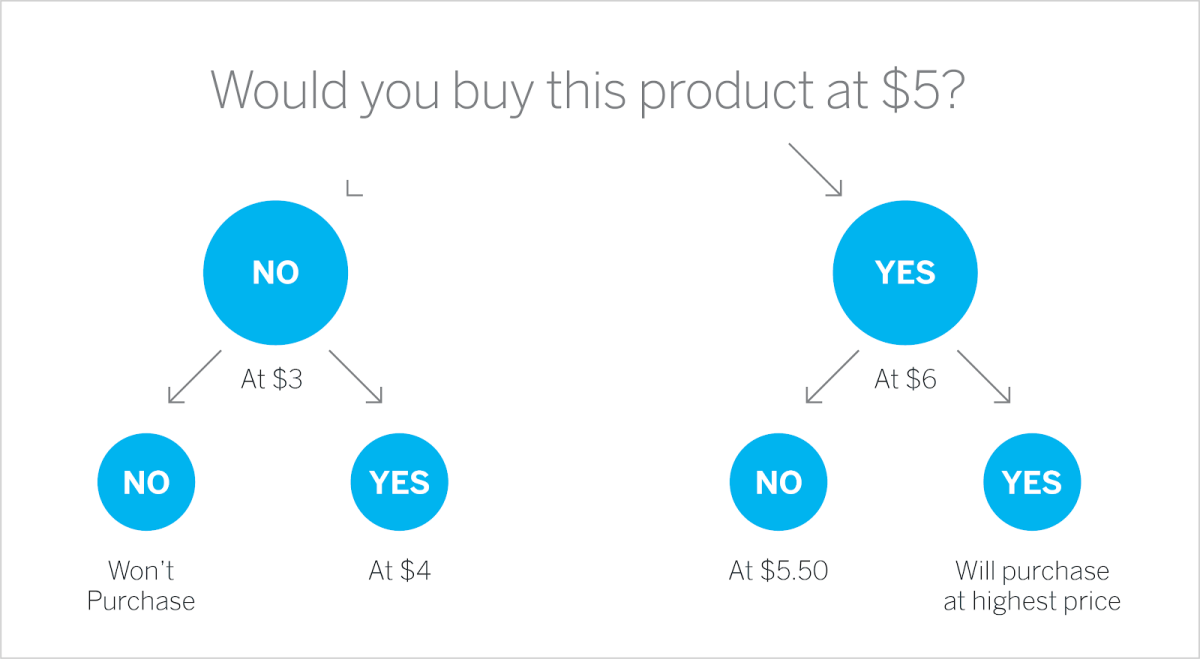Click the arrow from the heading to YES
Image resolution: width=1200 pixels, height=659 pixels.
pos(816,169)
